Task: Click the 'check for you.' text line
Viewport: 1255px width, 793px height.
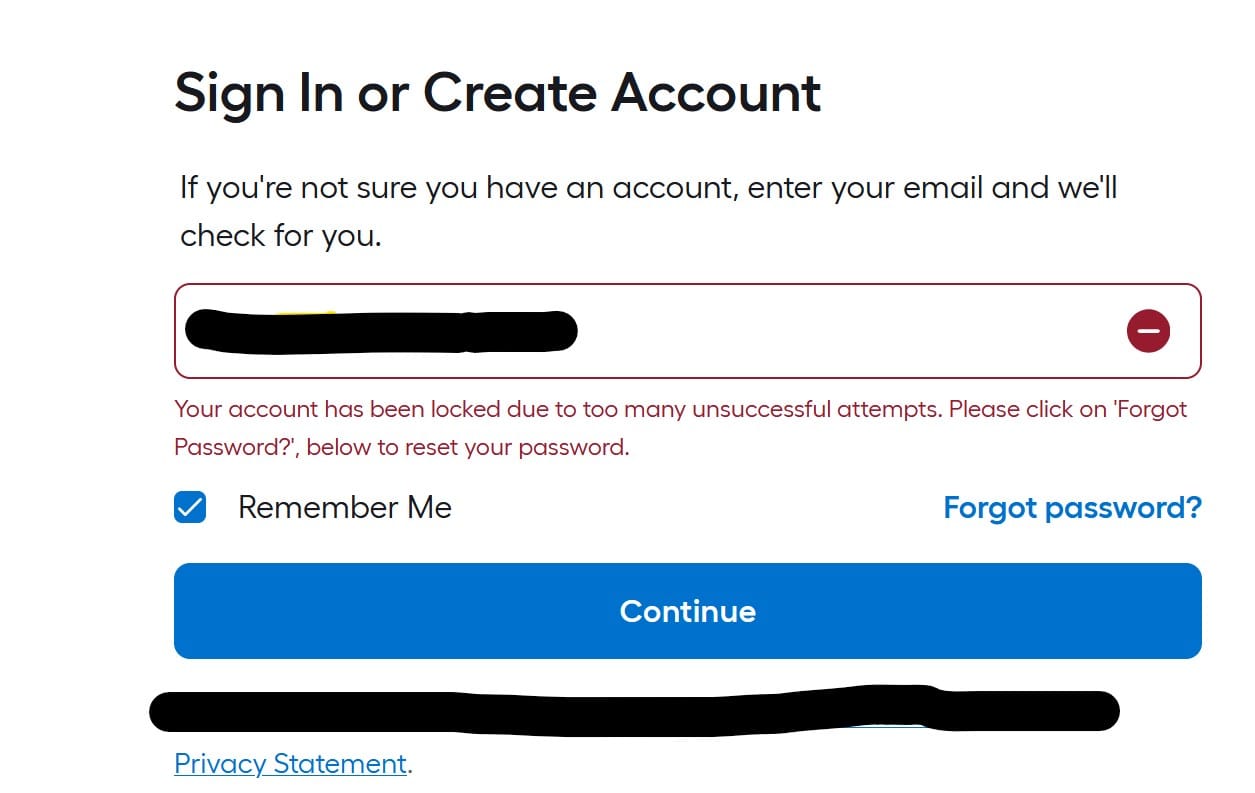Action: (281, 236)
